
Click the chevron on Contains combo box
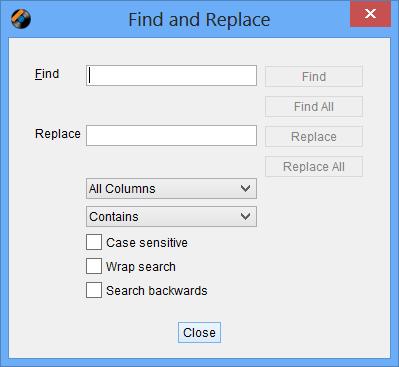click(x=245, y=217)
